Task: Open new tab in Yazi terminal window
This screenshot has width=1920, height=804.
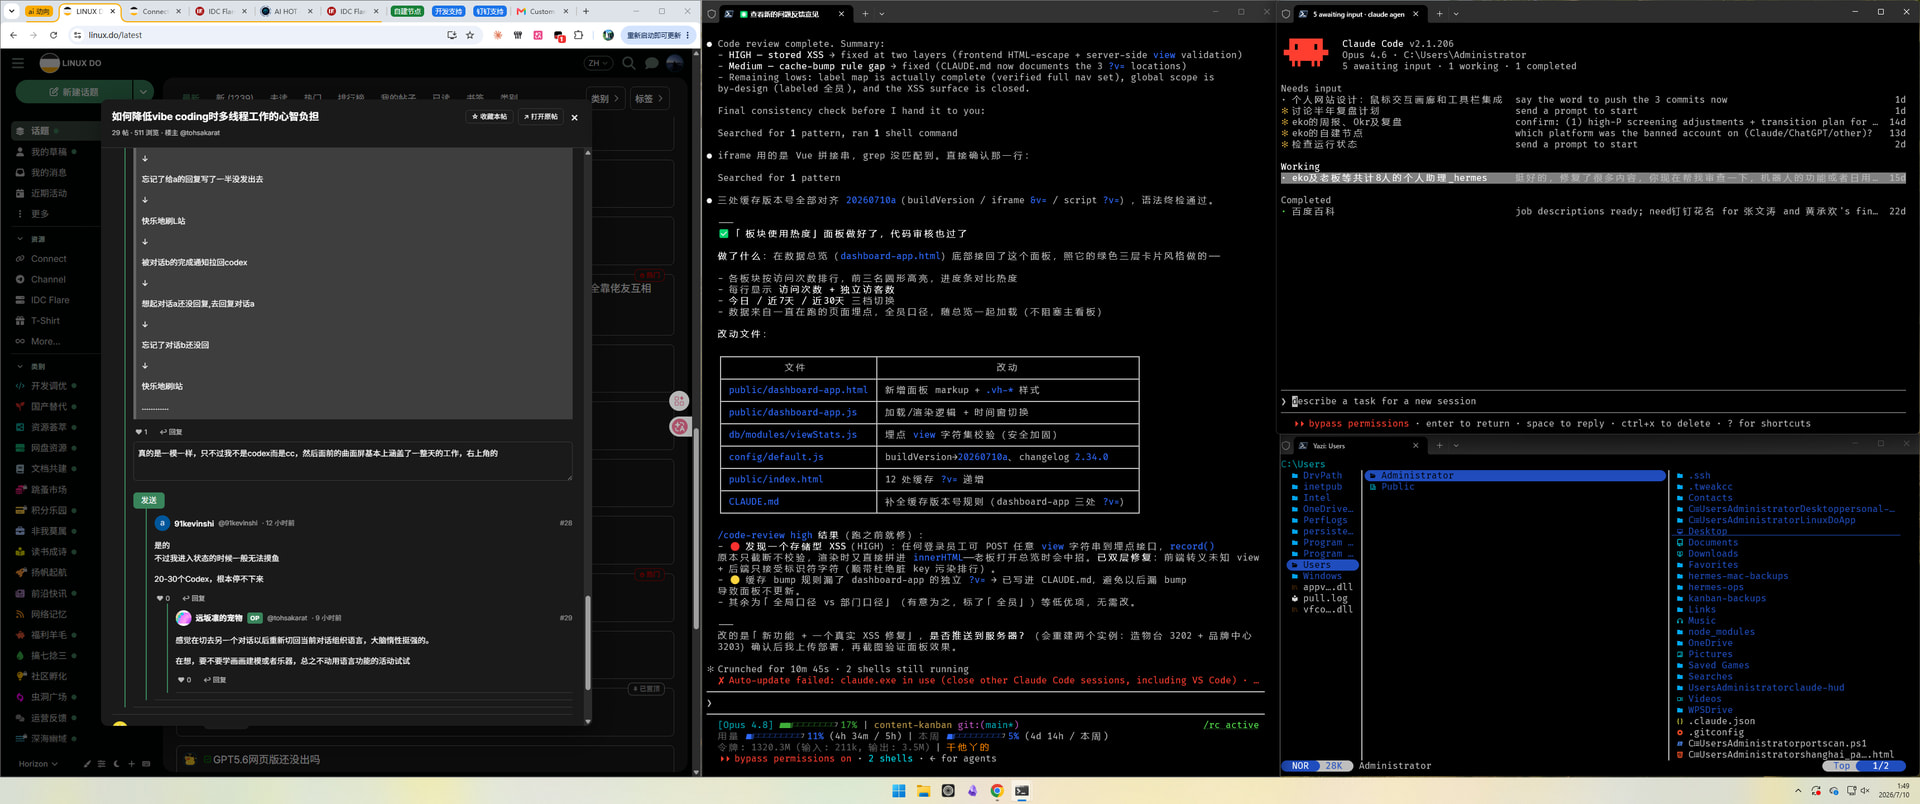Action: (1439, 445)
